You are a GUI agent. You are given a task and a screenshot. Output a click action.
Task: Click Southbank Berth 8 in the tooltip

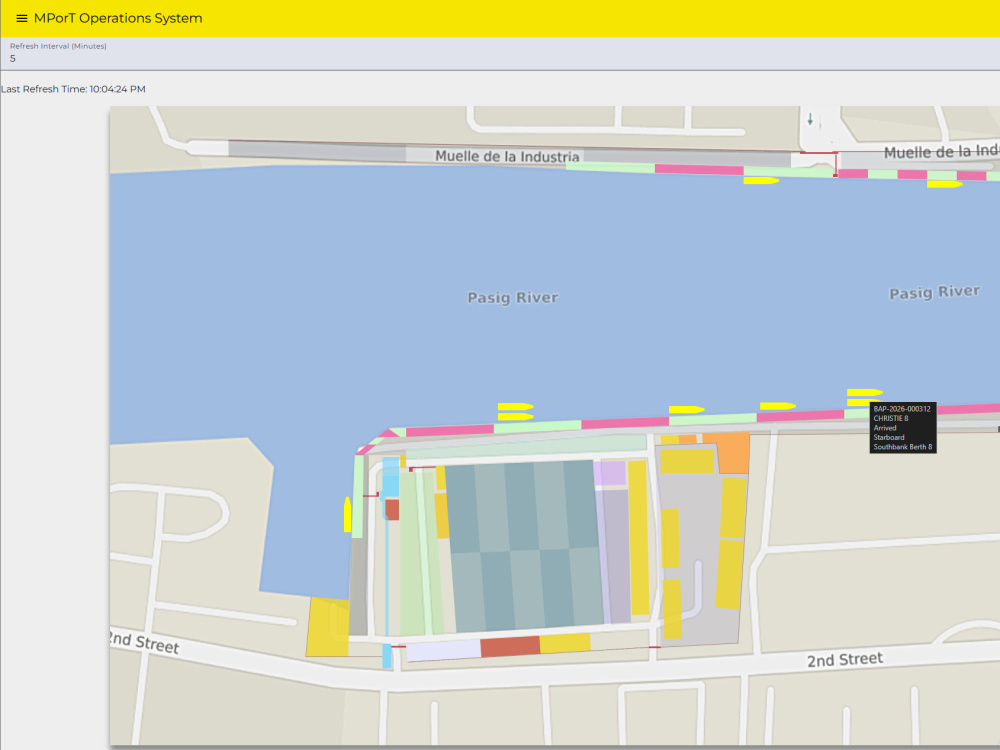pyautogui.click(x=902, y=447)
